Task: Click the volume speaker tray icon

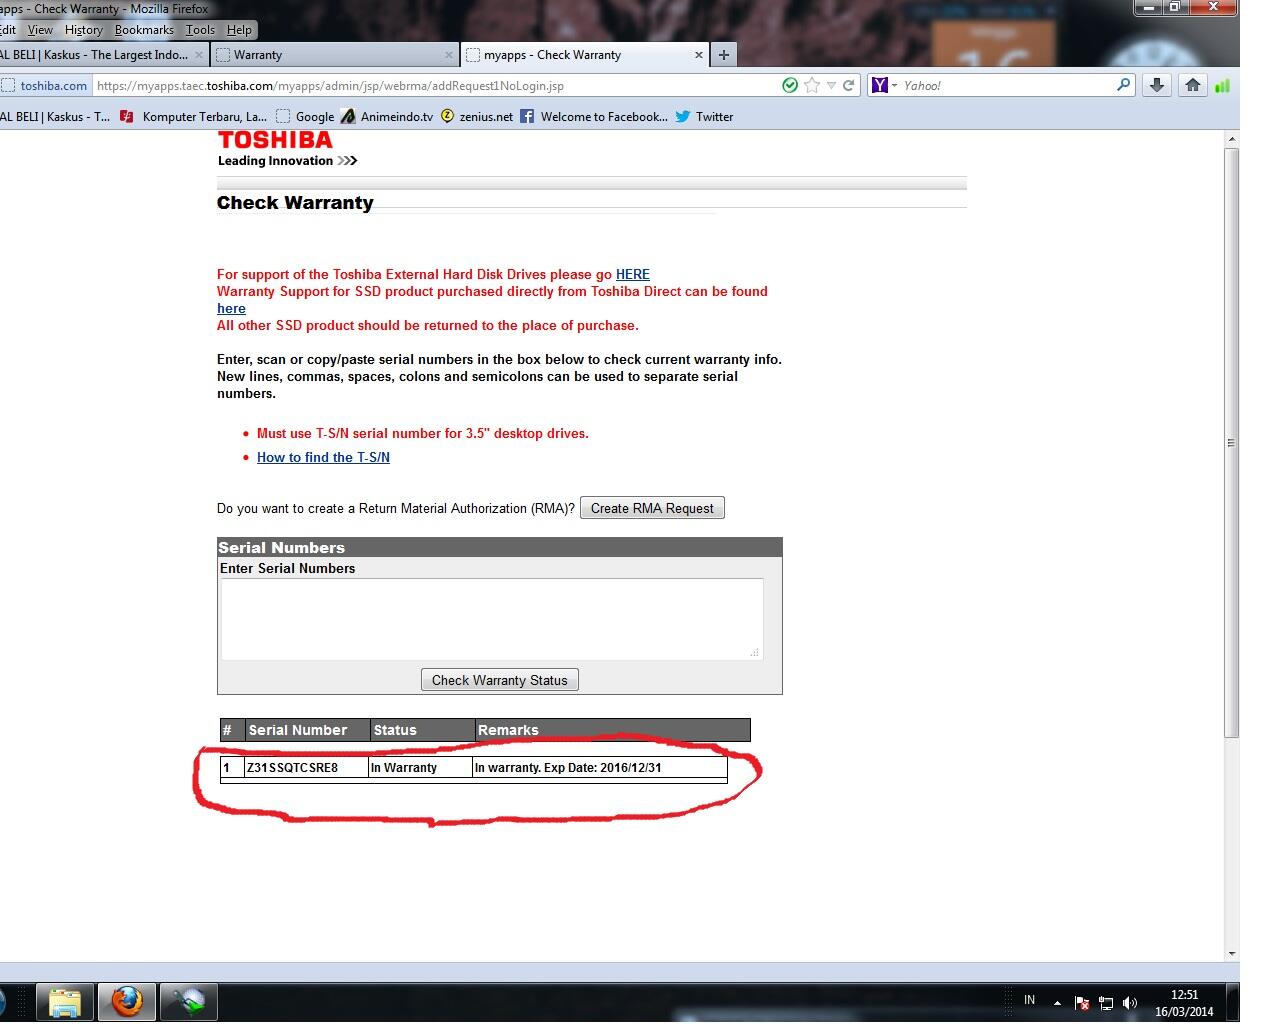Action: tap(1130, 1002)
